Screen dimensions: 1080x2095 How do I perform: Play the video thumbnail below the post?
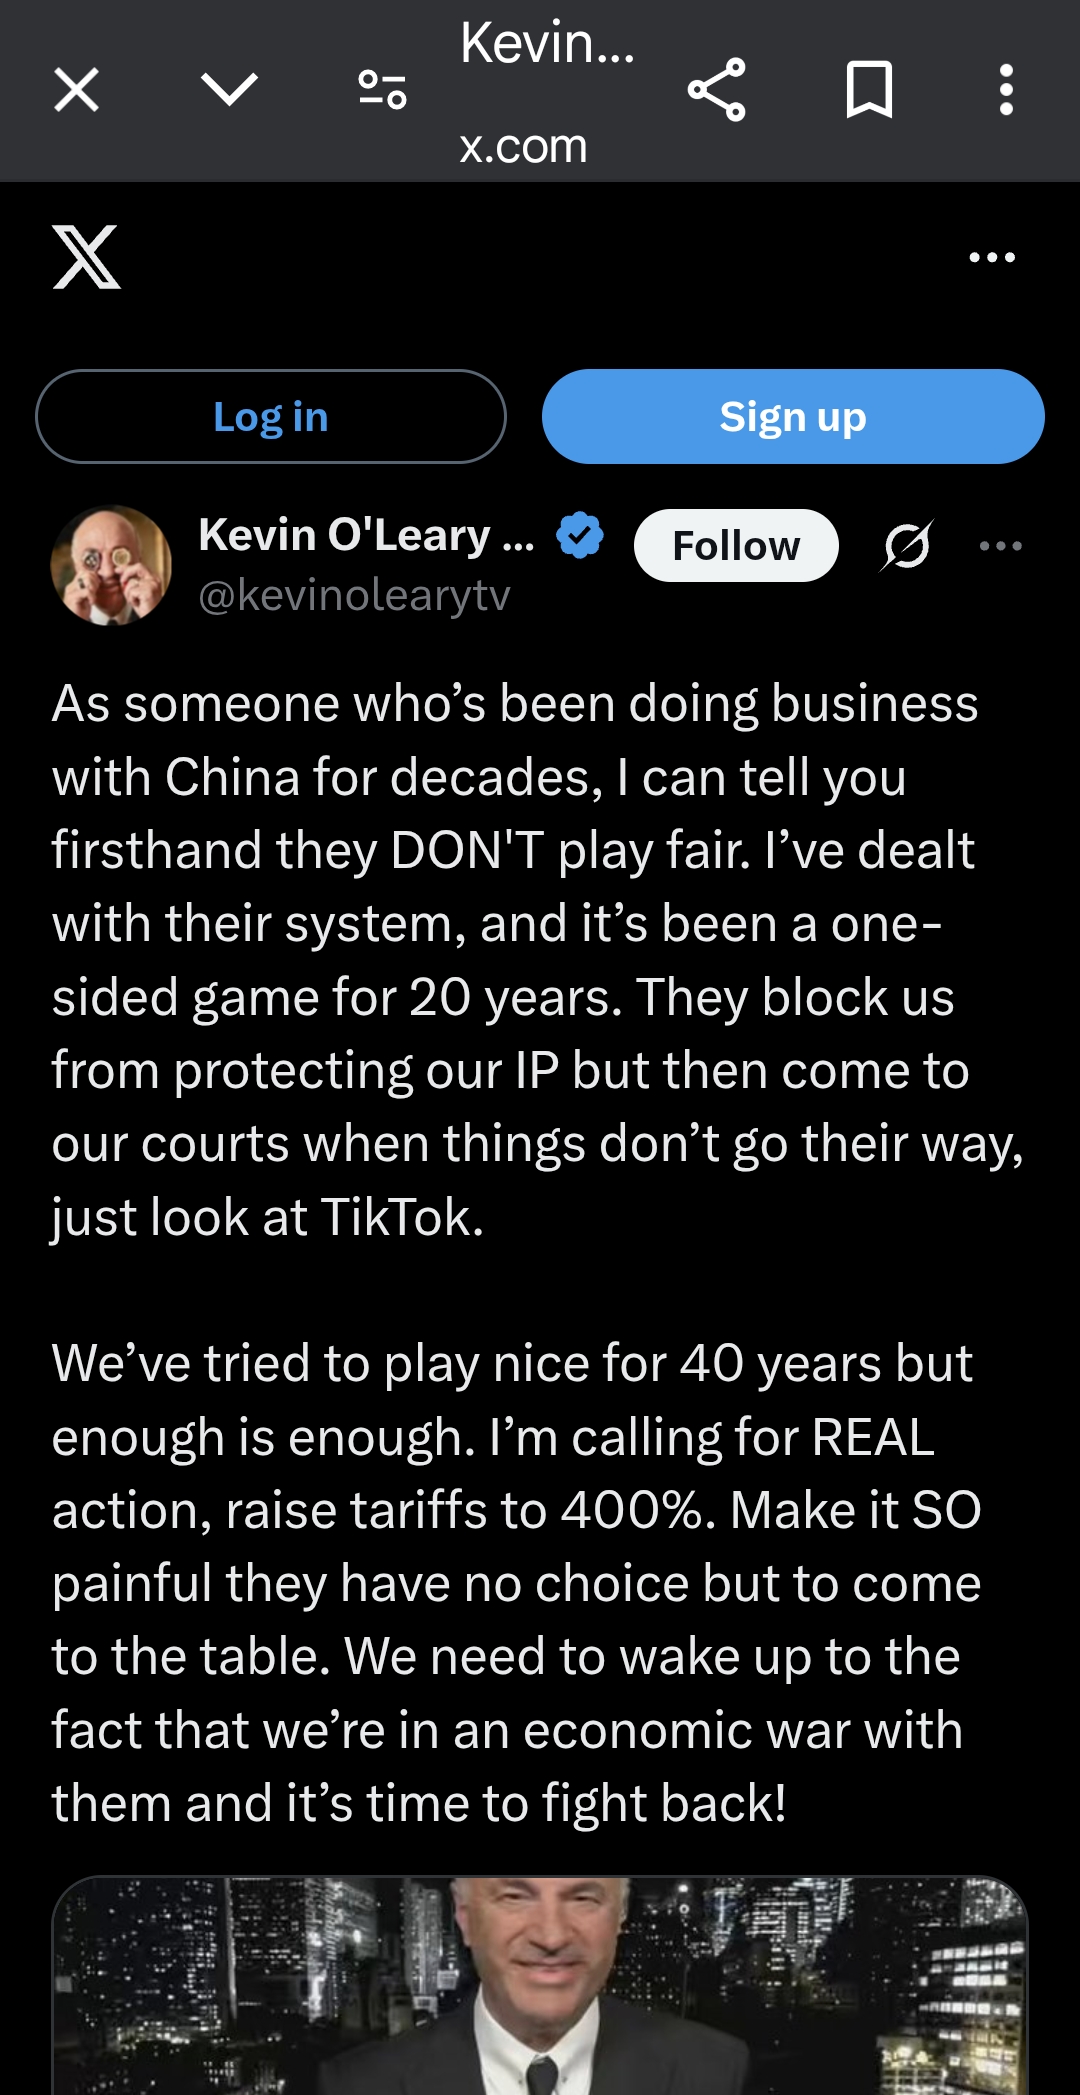[x=540, y=1985]
